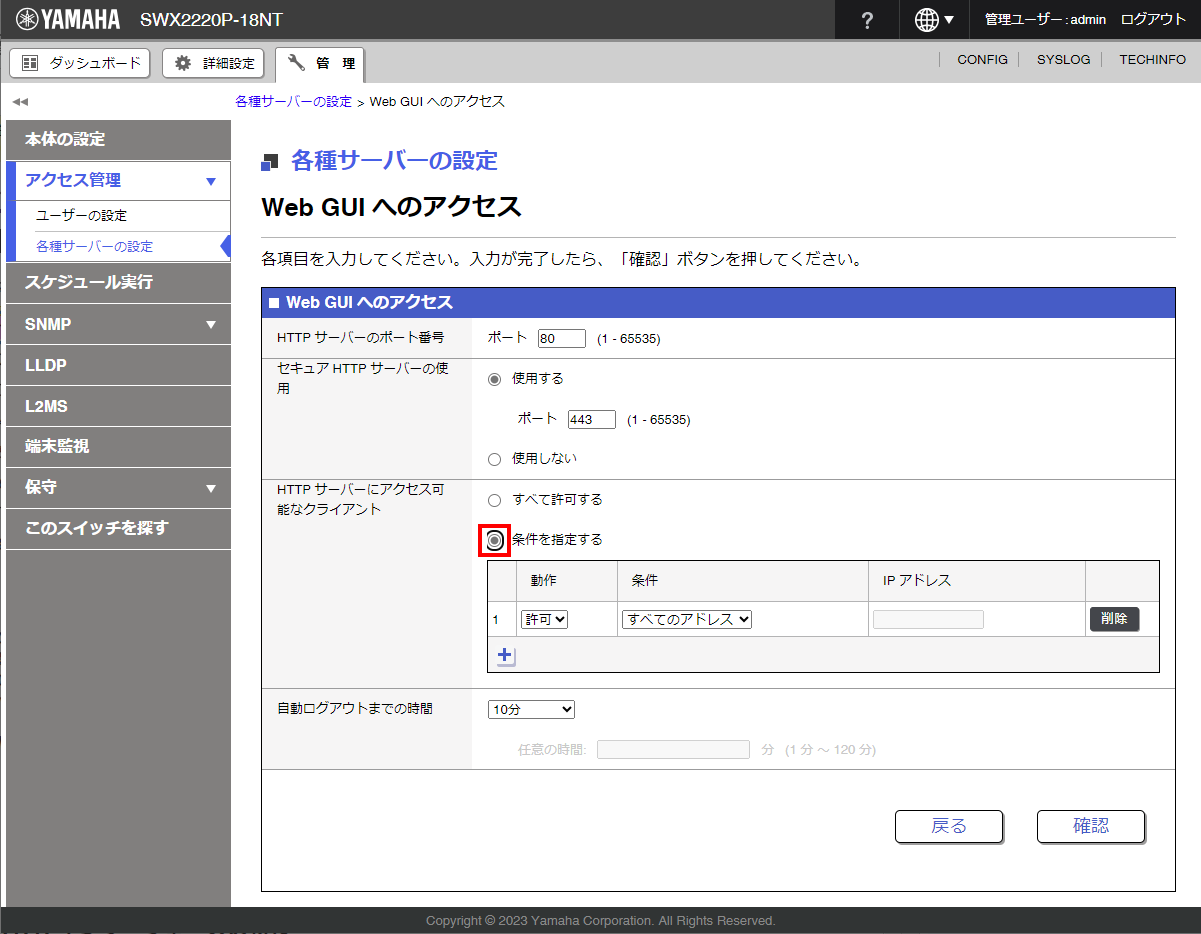Click the HTTP port number field

(561, 339)
